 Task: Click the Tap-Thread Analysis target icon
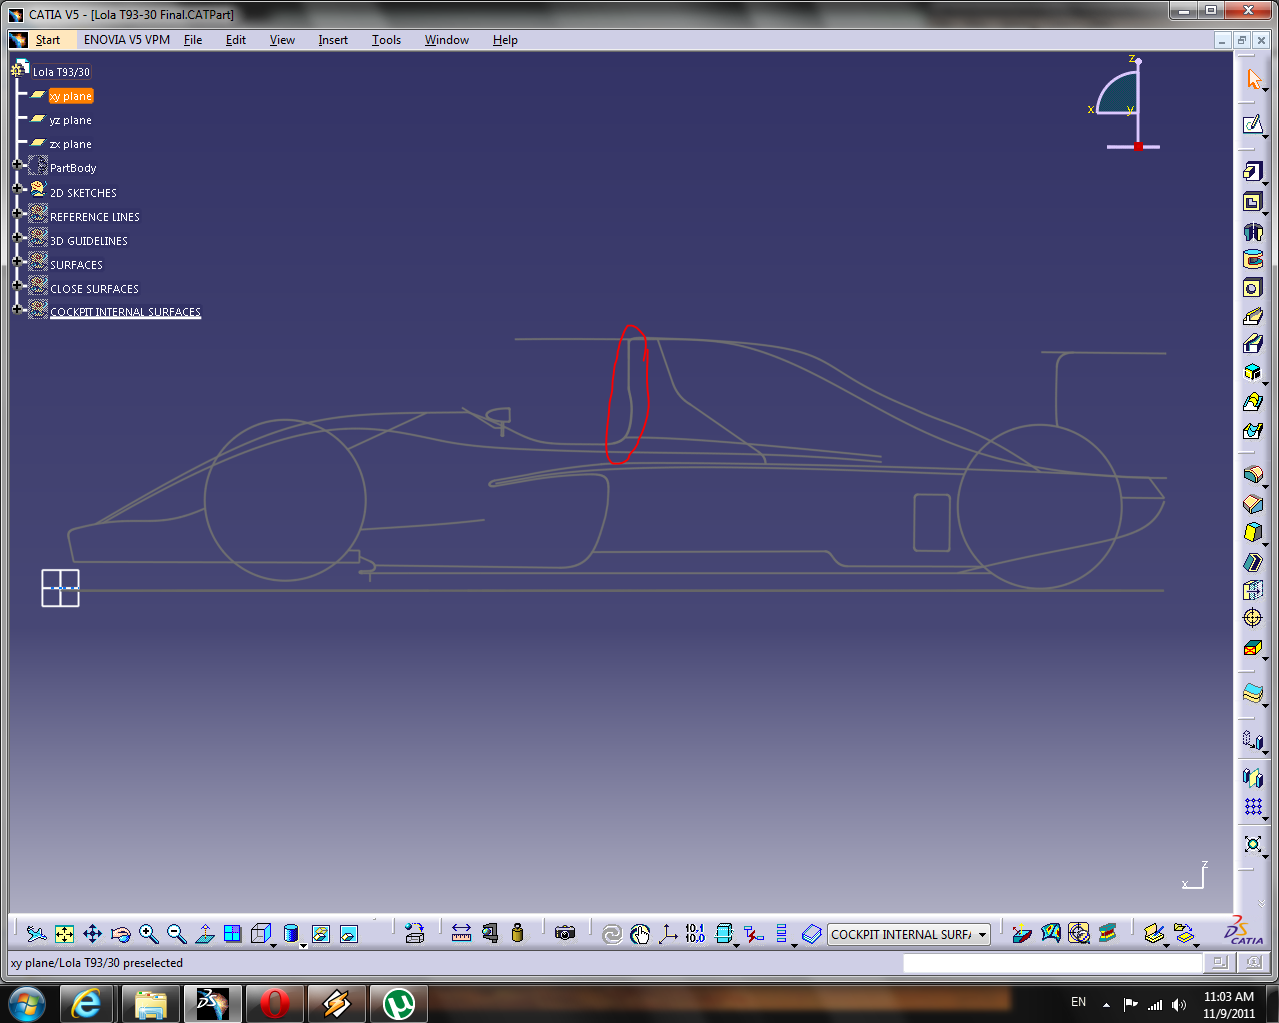pyautogui.click(x=1078, y=934)
